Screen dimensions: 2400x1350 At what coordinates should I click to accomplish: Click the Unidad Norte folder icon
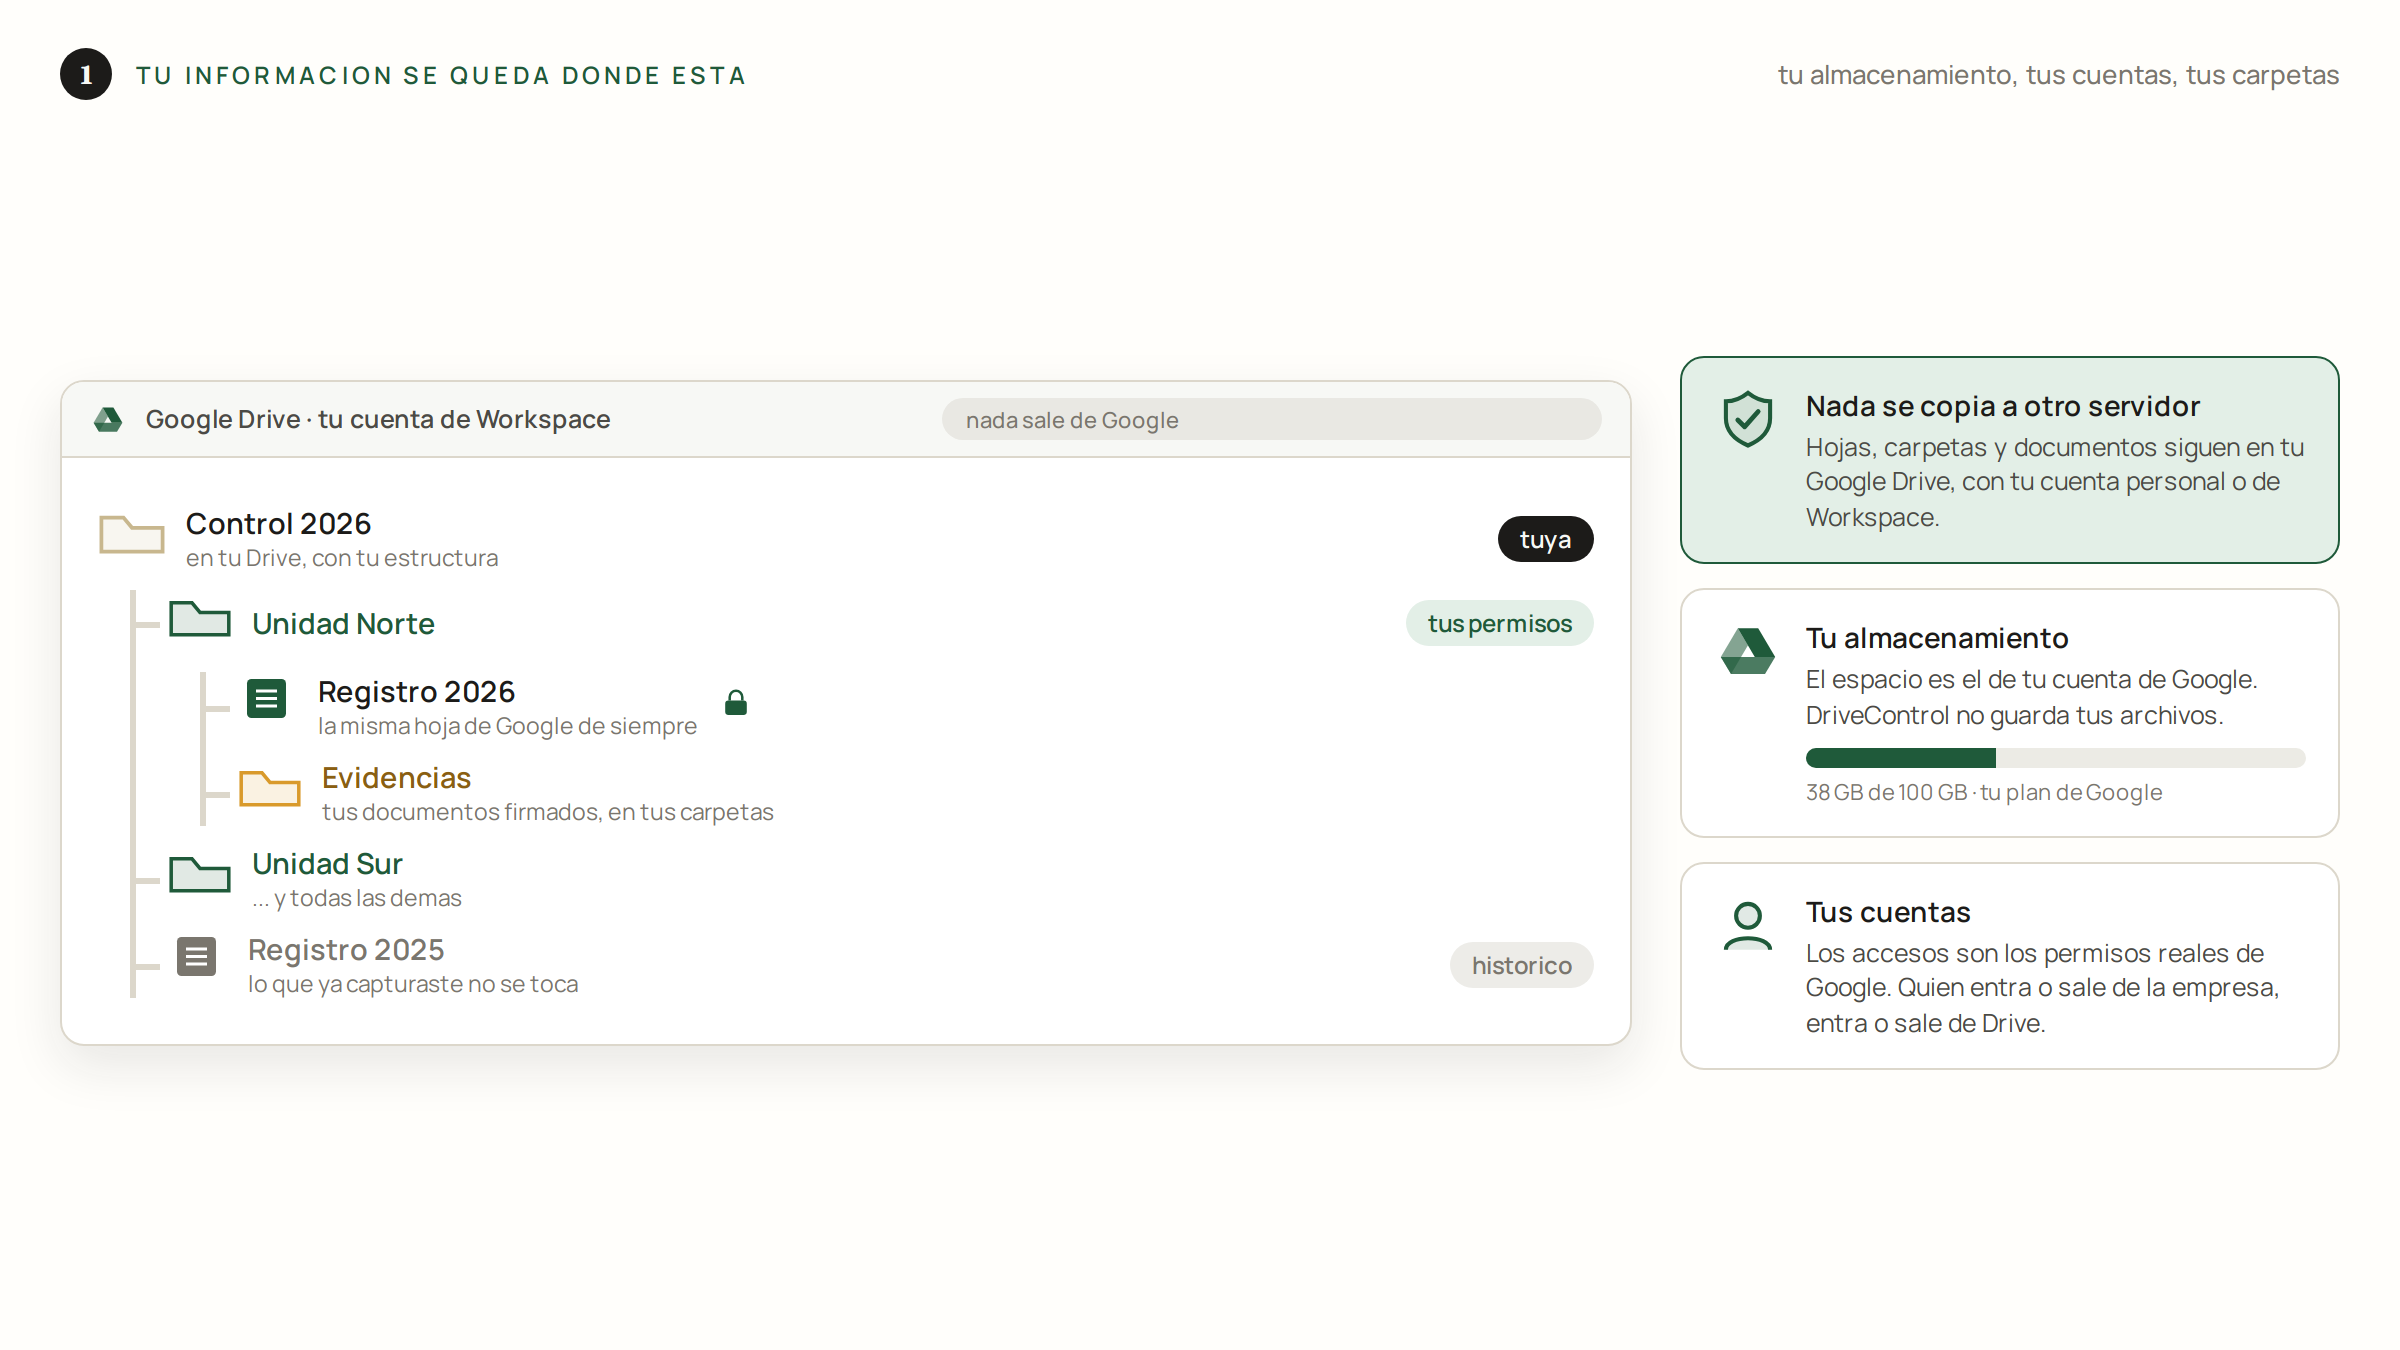coord(200,619)
